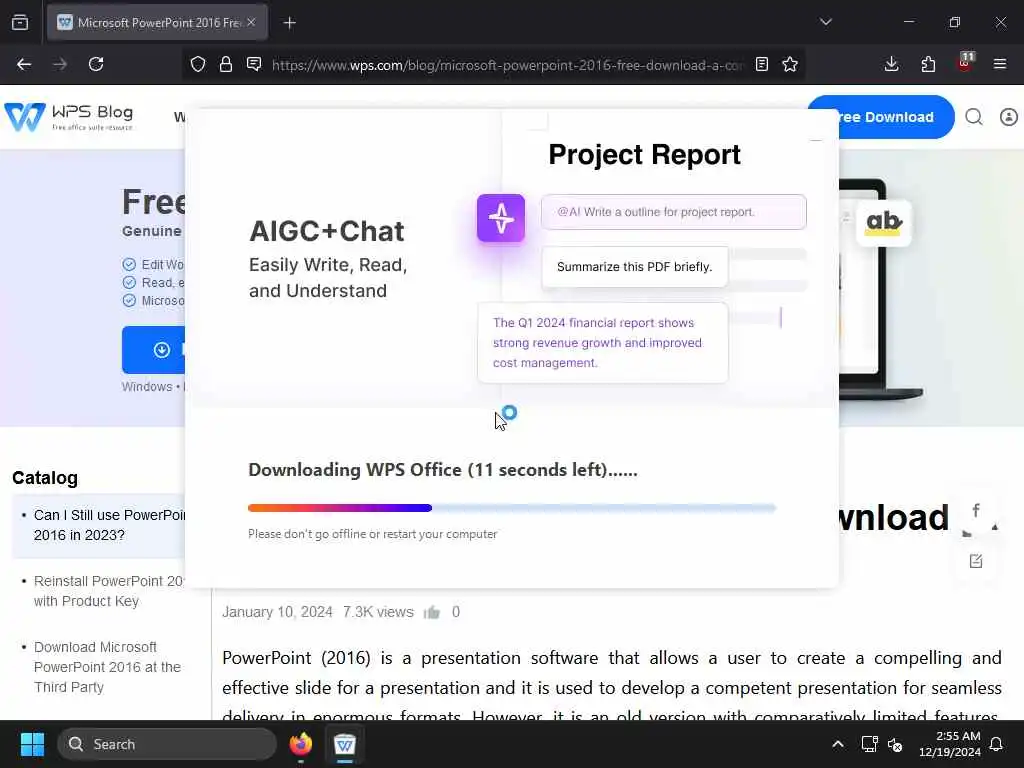Open the list all tabs dropdown

click(825, 22)
